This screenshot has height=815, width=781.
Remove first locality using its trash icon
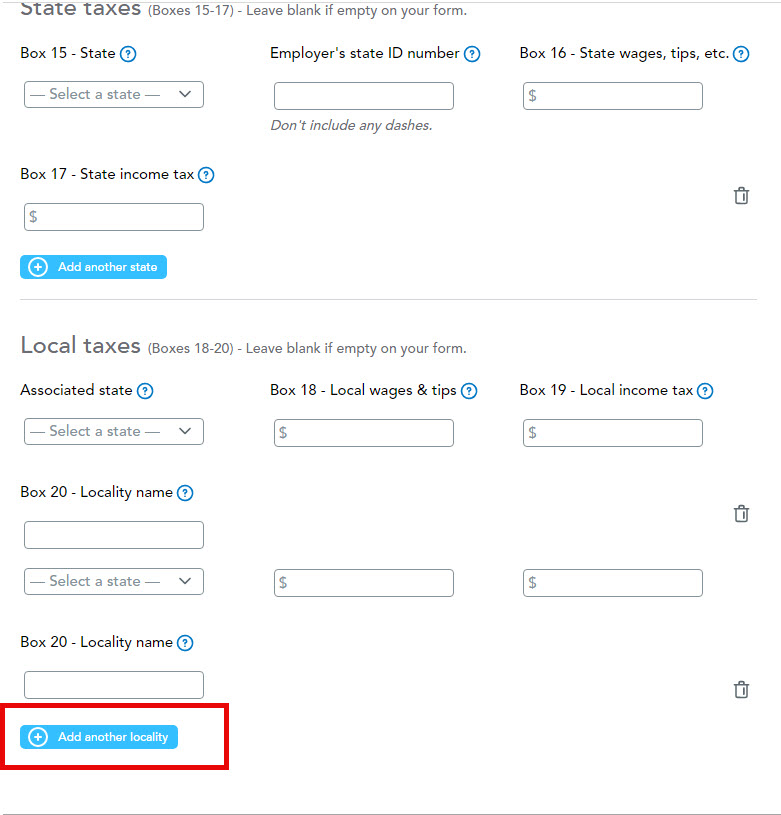[741, 514]
